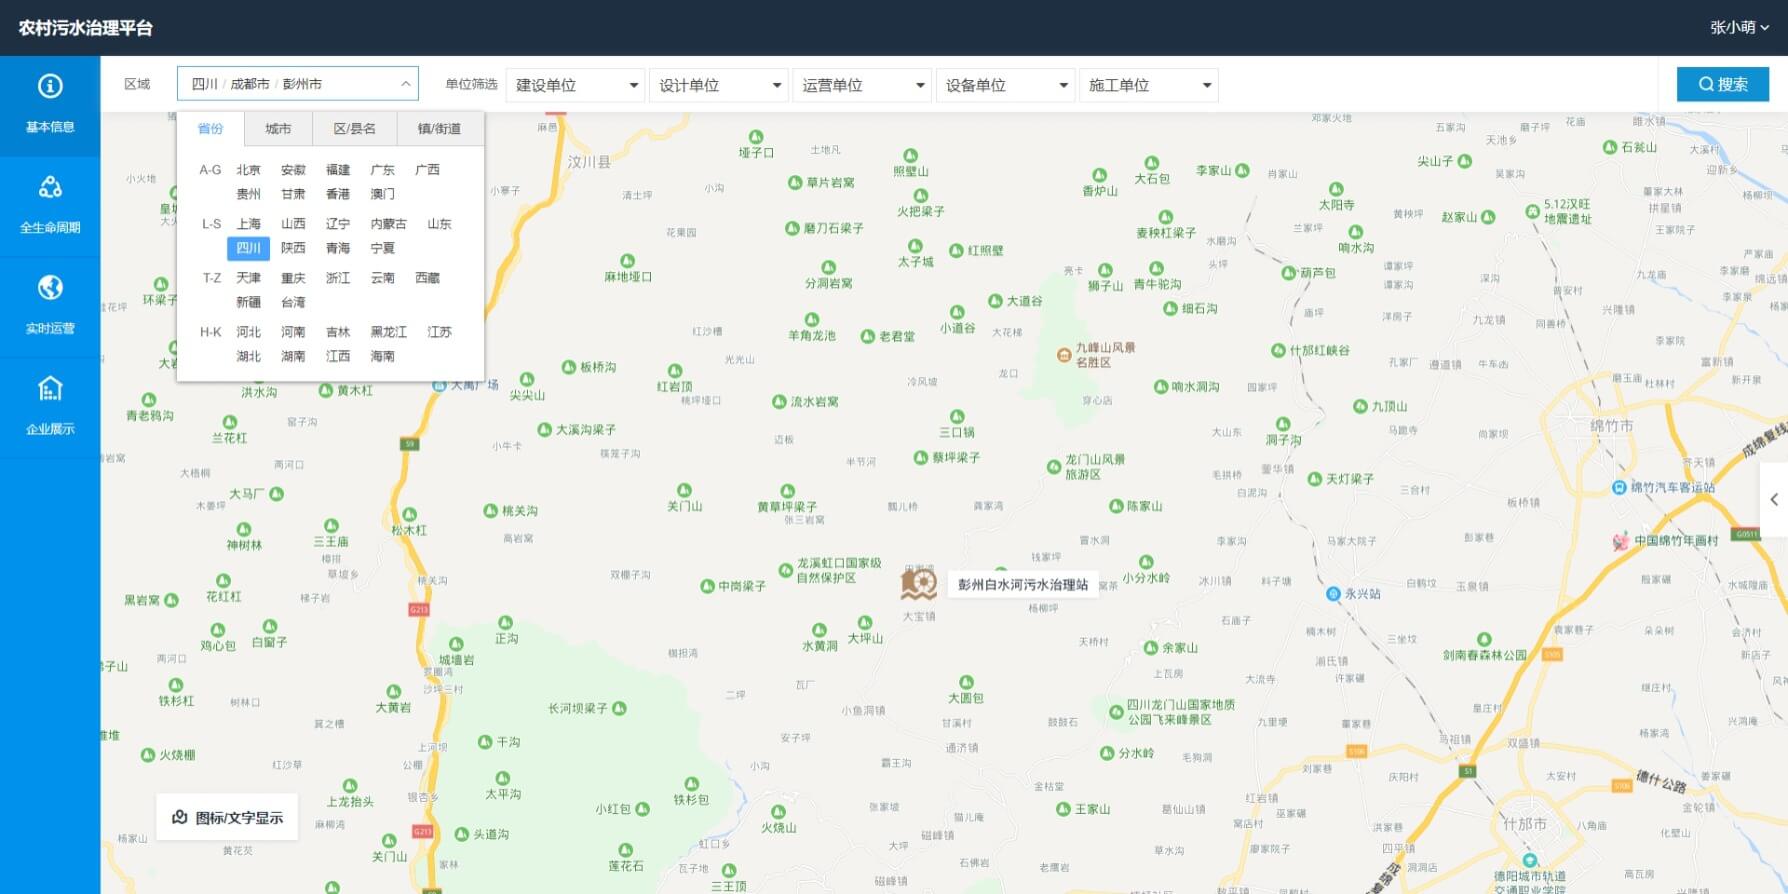Click the 绵竹汽车客运站 bus station marker
The height and width of the screenshot is (894, 1788).
coord(1619,488)
